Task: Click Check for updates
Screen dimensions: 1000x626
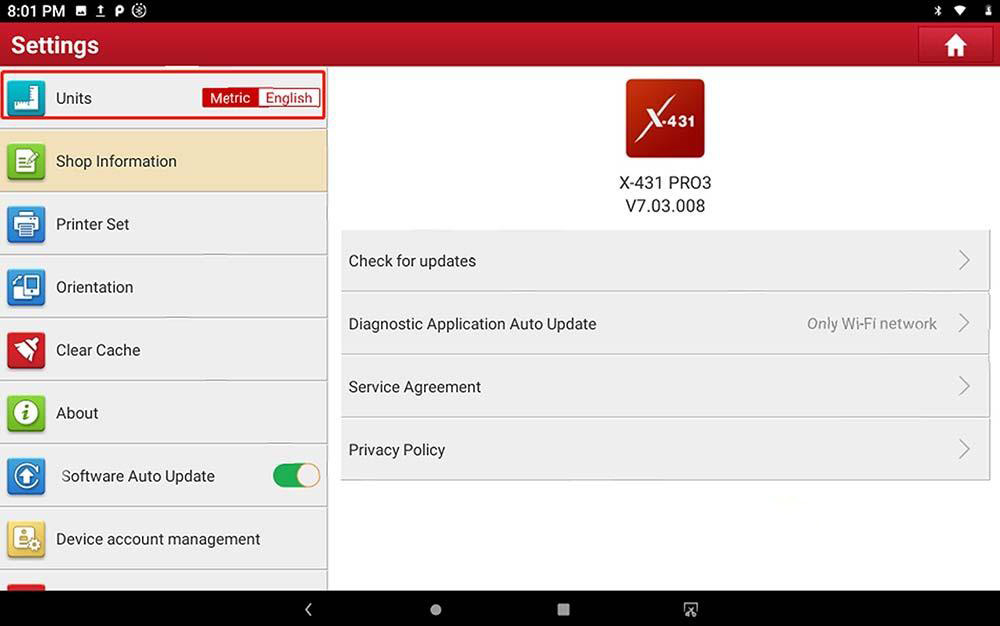Action: (665, 261)
